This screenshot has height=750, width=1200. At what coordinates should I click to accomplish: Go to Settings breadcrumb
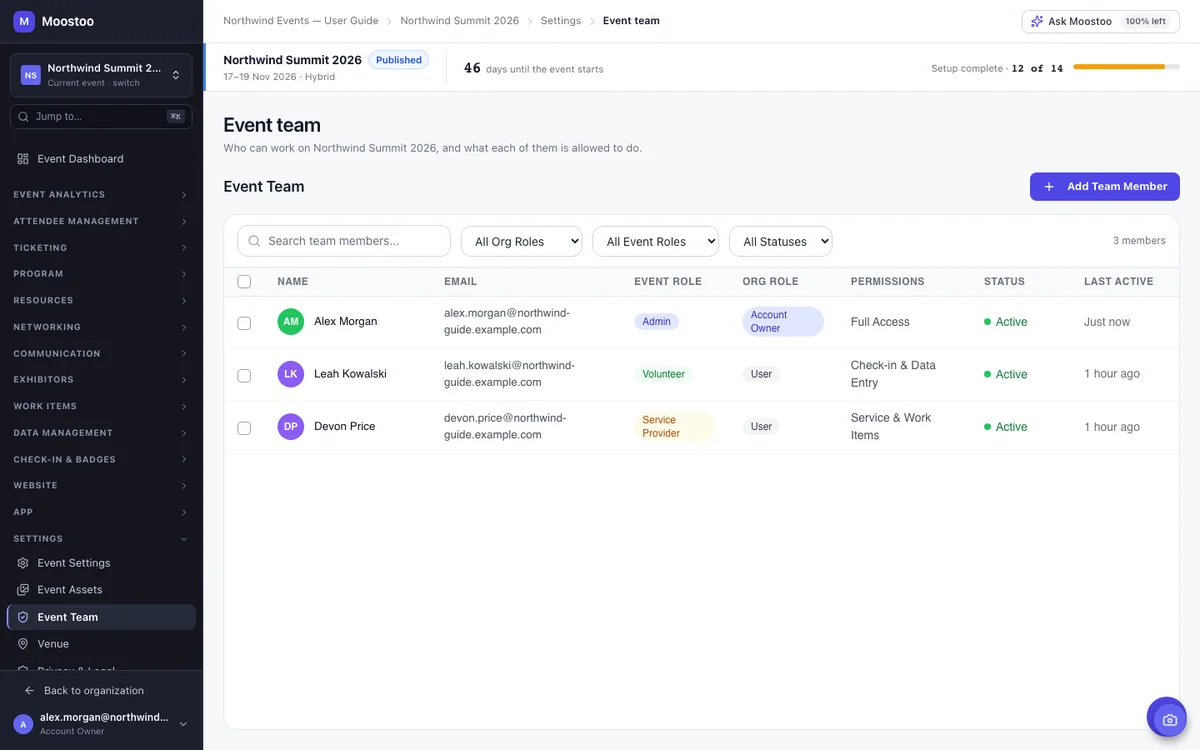(561, 21)
